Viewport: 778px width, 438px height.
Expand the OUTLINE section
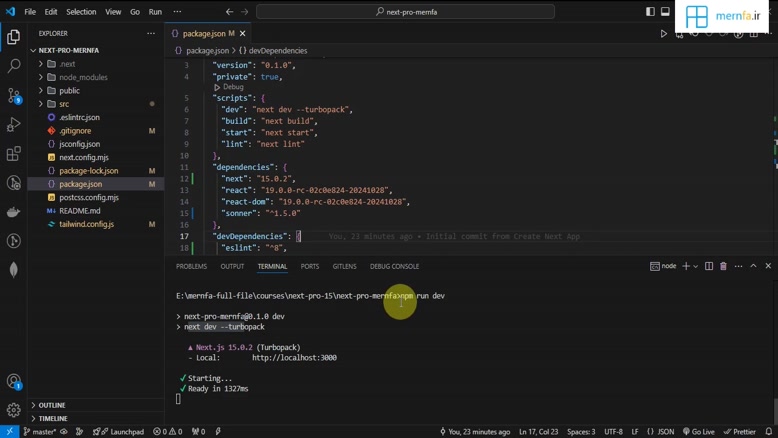(52, 405)
